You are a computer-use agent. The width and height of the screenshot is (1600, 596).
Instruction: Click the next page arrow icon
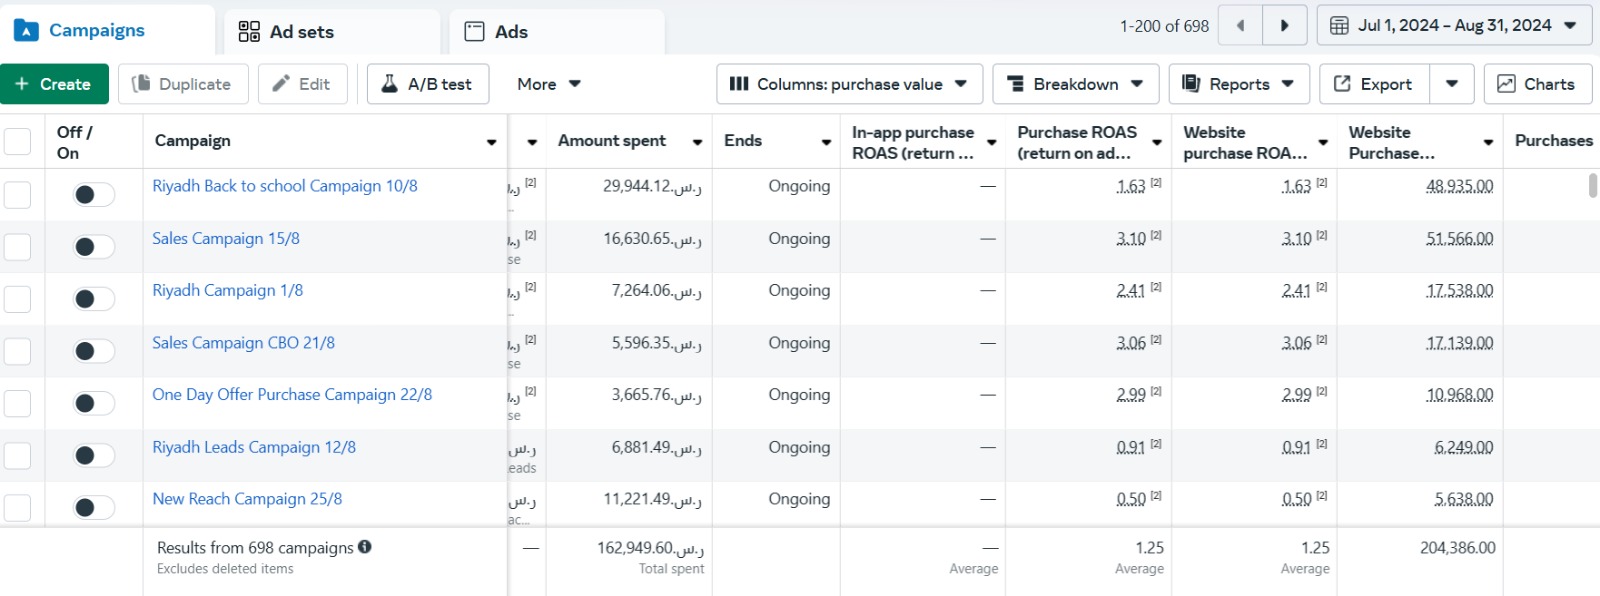pos(1285,26)
